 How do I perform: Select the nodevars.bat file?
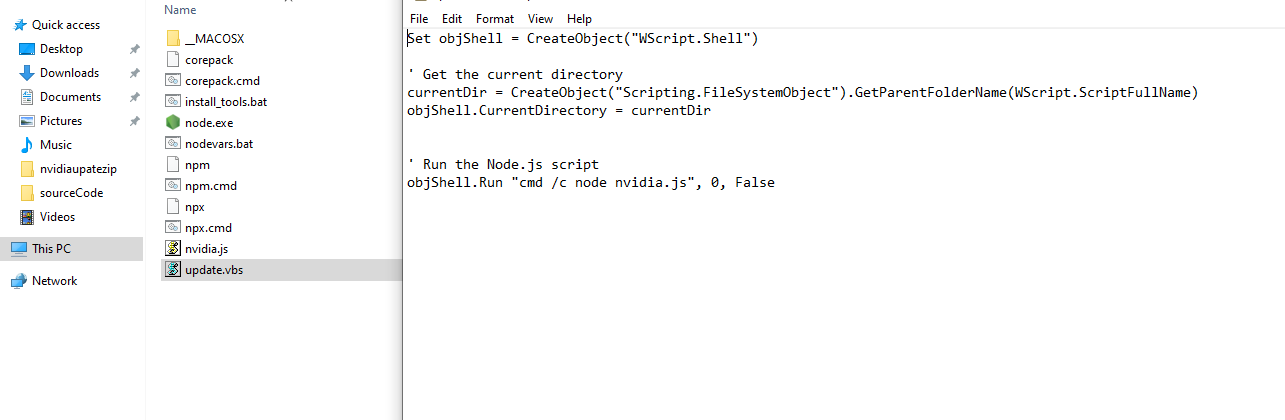point(219,143)
